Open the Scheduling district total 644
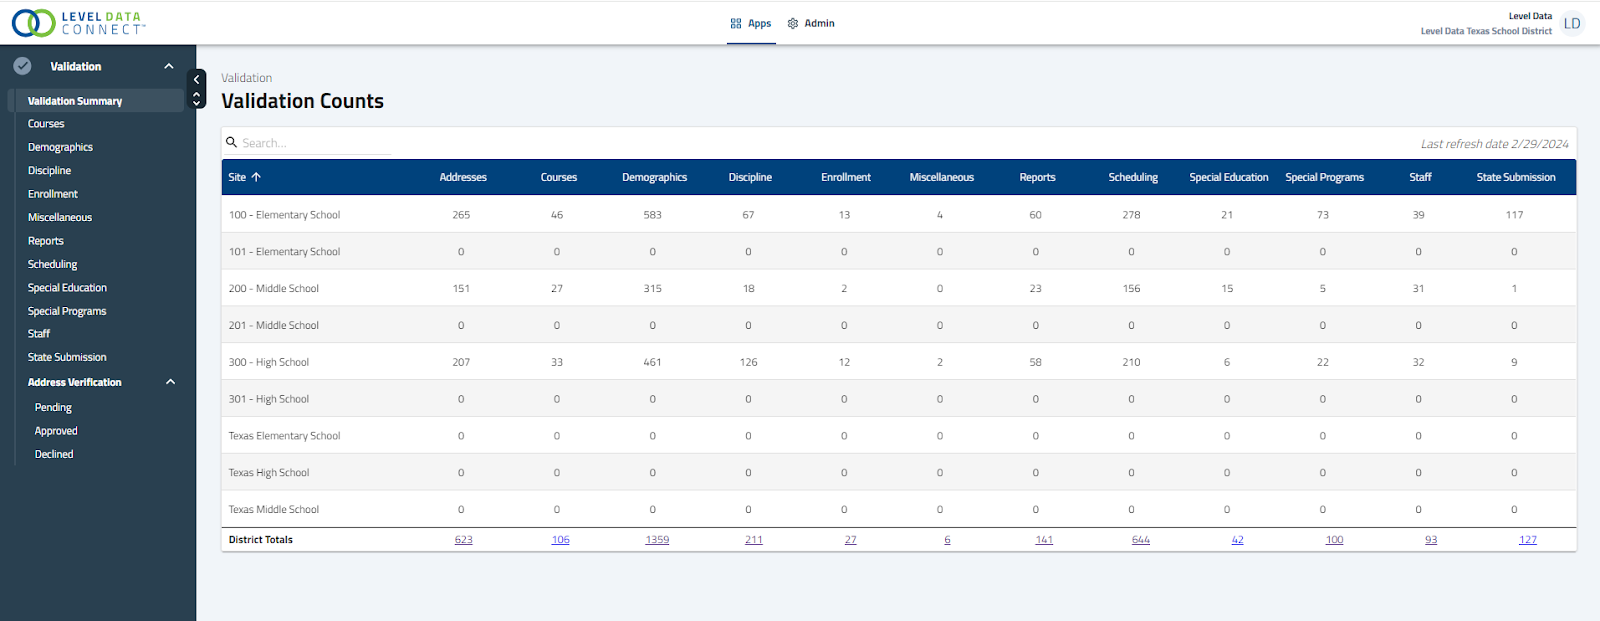1600x621 pixels. [x=1141, y=540]
